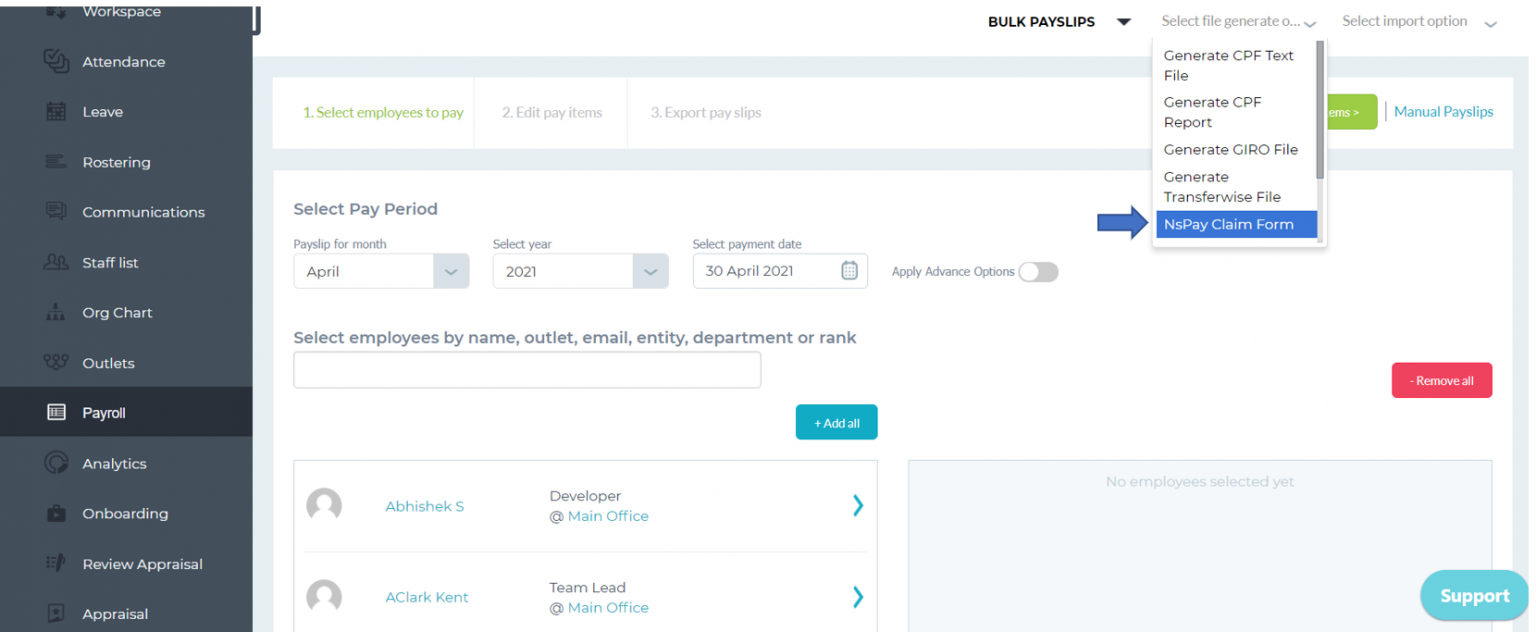Open the BULK PAYSLIPS dropdown
Image resolution: width=1536 pixels, height=632 pixels.
pos(1122,21)
